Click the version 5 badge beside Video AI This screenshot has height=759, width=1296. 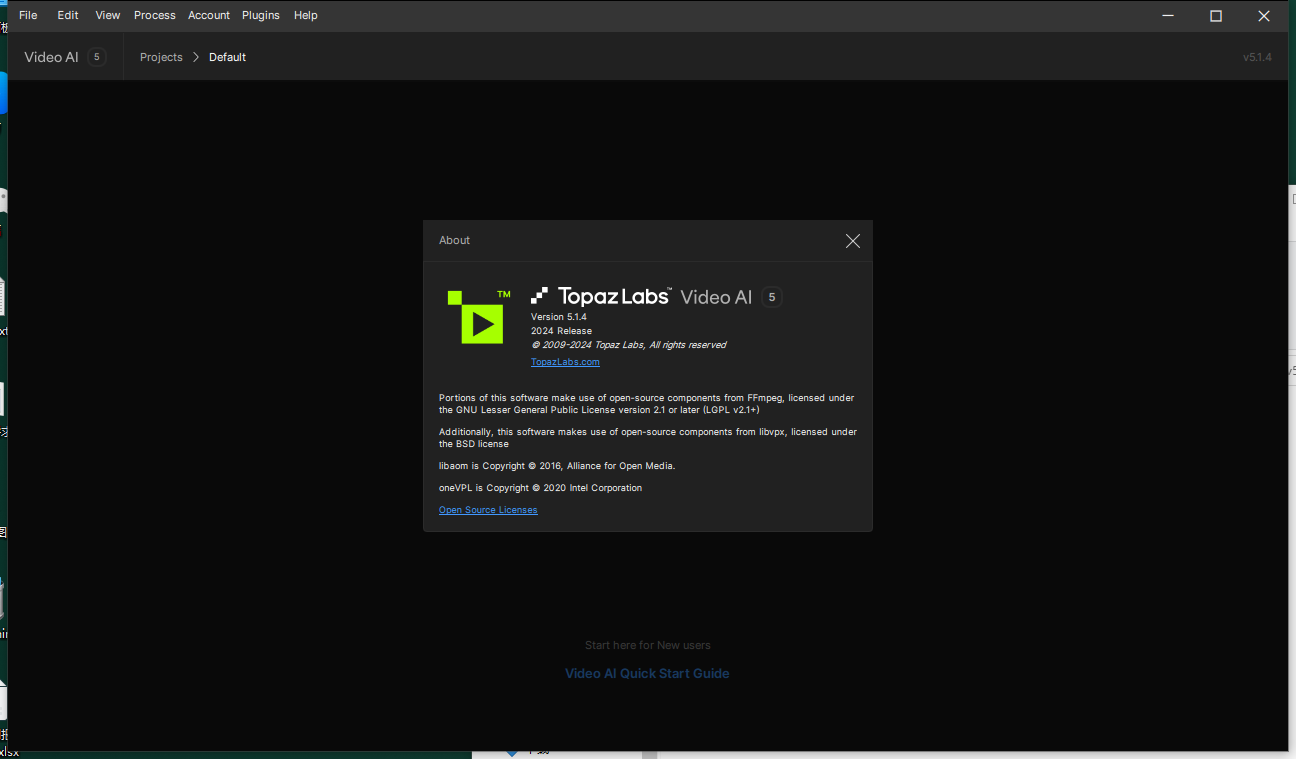click(x=771, y=297)
